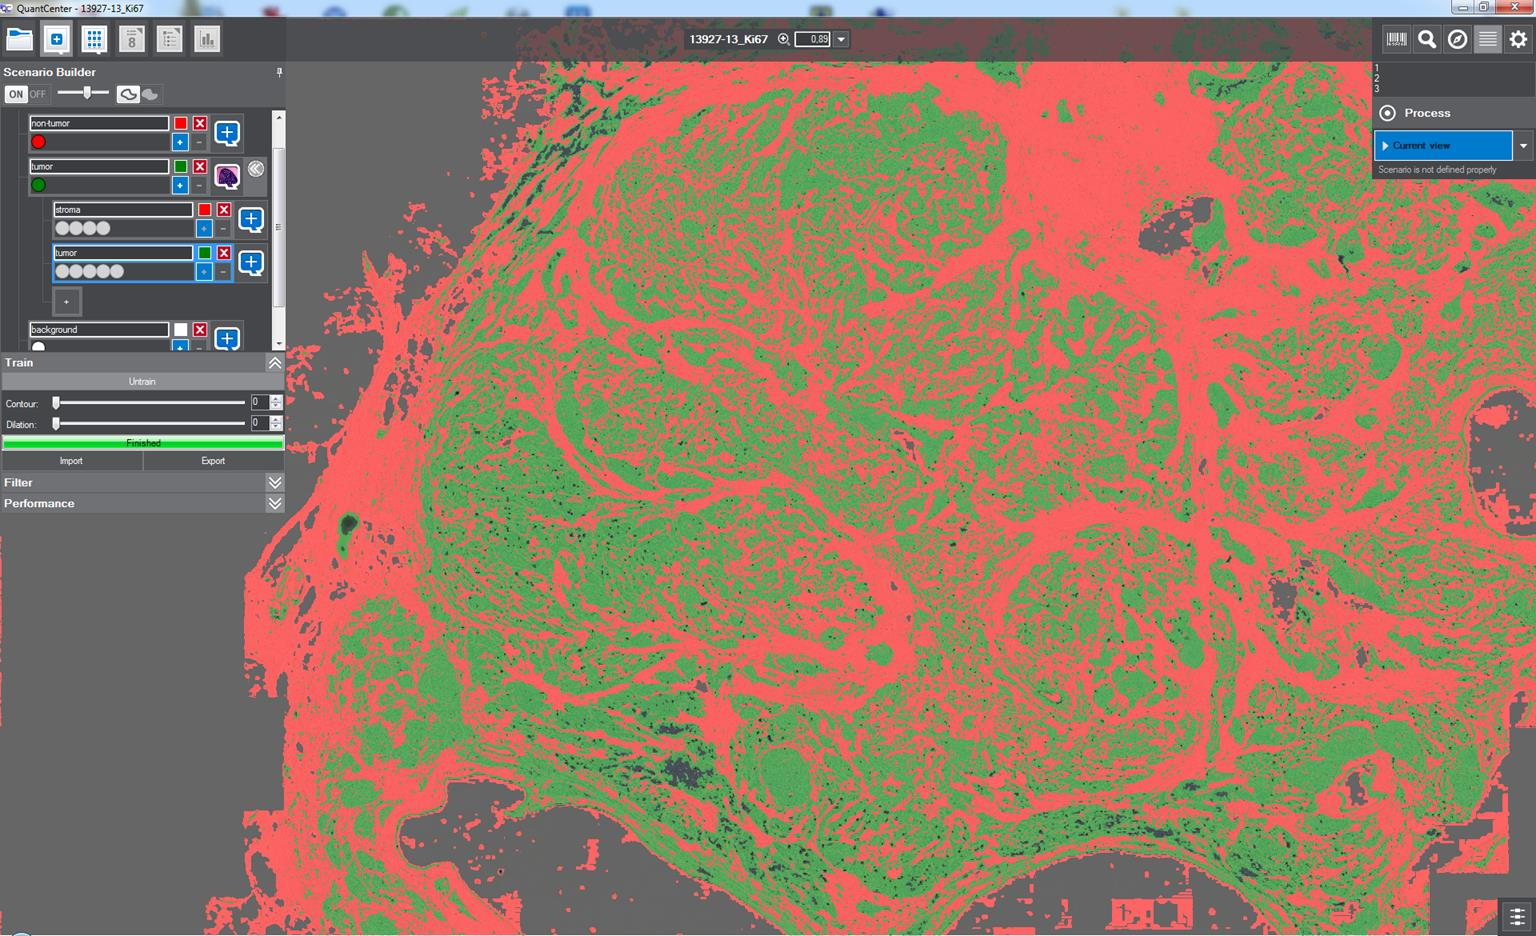Collapse the Train section
The height and width of the screenshot is (936, 1536).
tap(274, 362)
